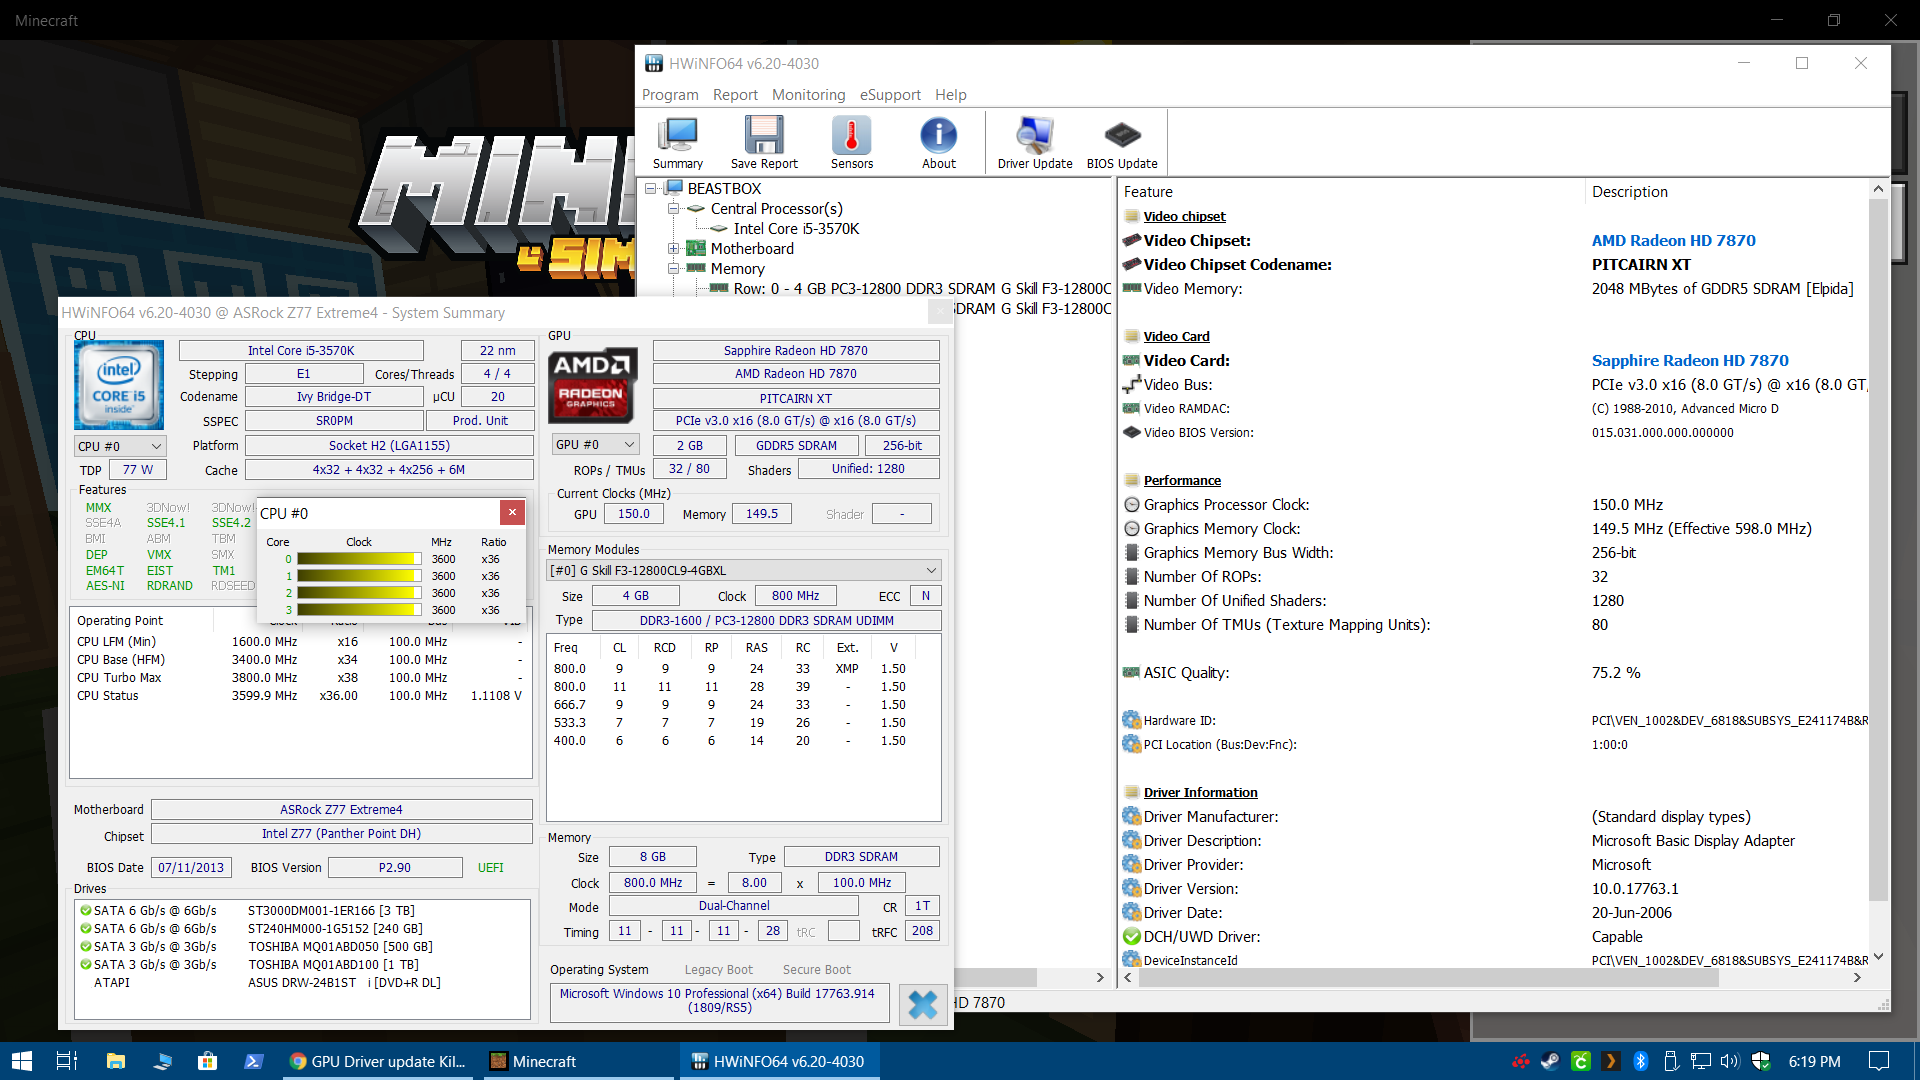This screenshot has width=1920, height=1080.
Task: Open Microsoft Store taskbar icon
Action: point(207,1061)
